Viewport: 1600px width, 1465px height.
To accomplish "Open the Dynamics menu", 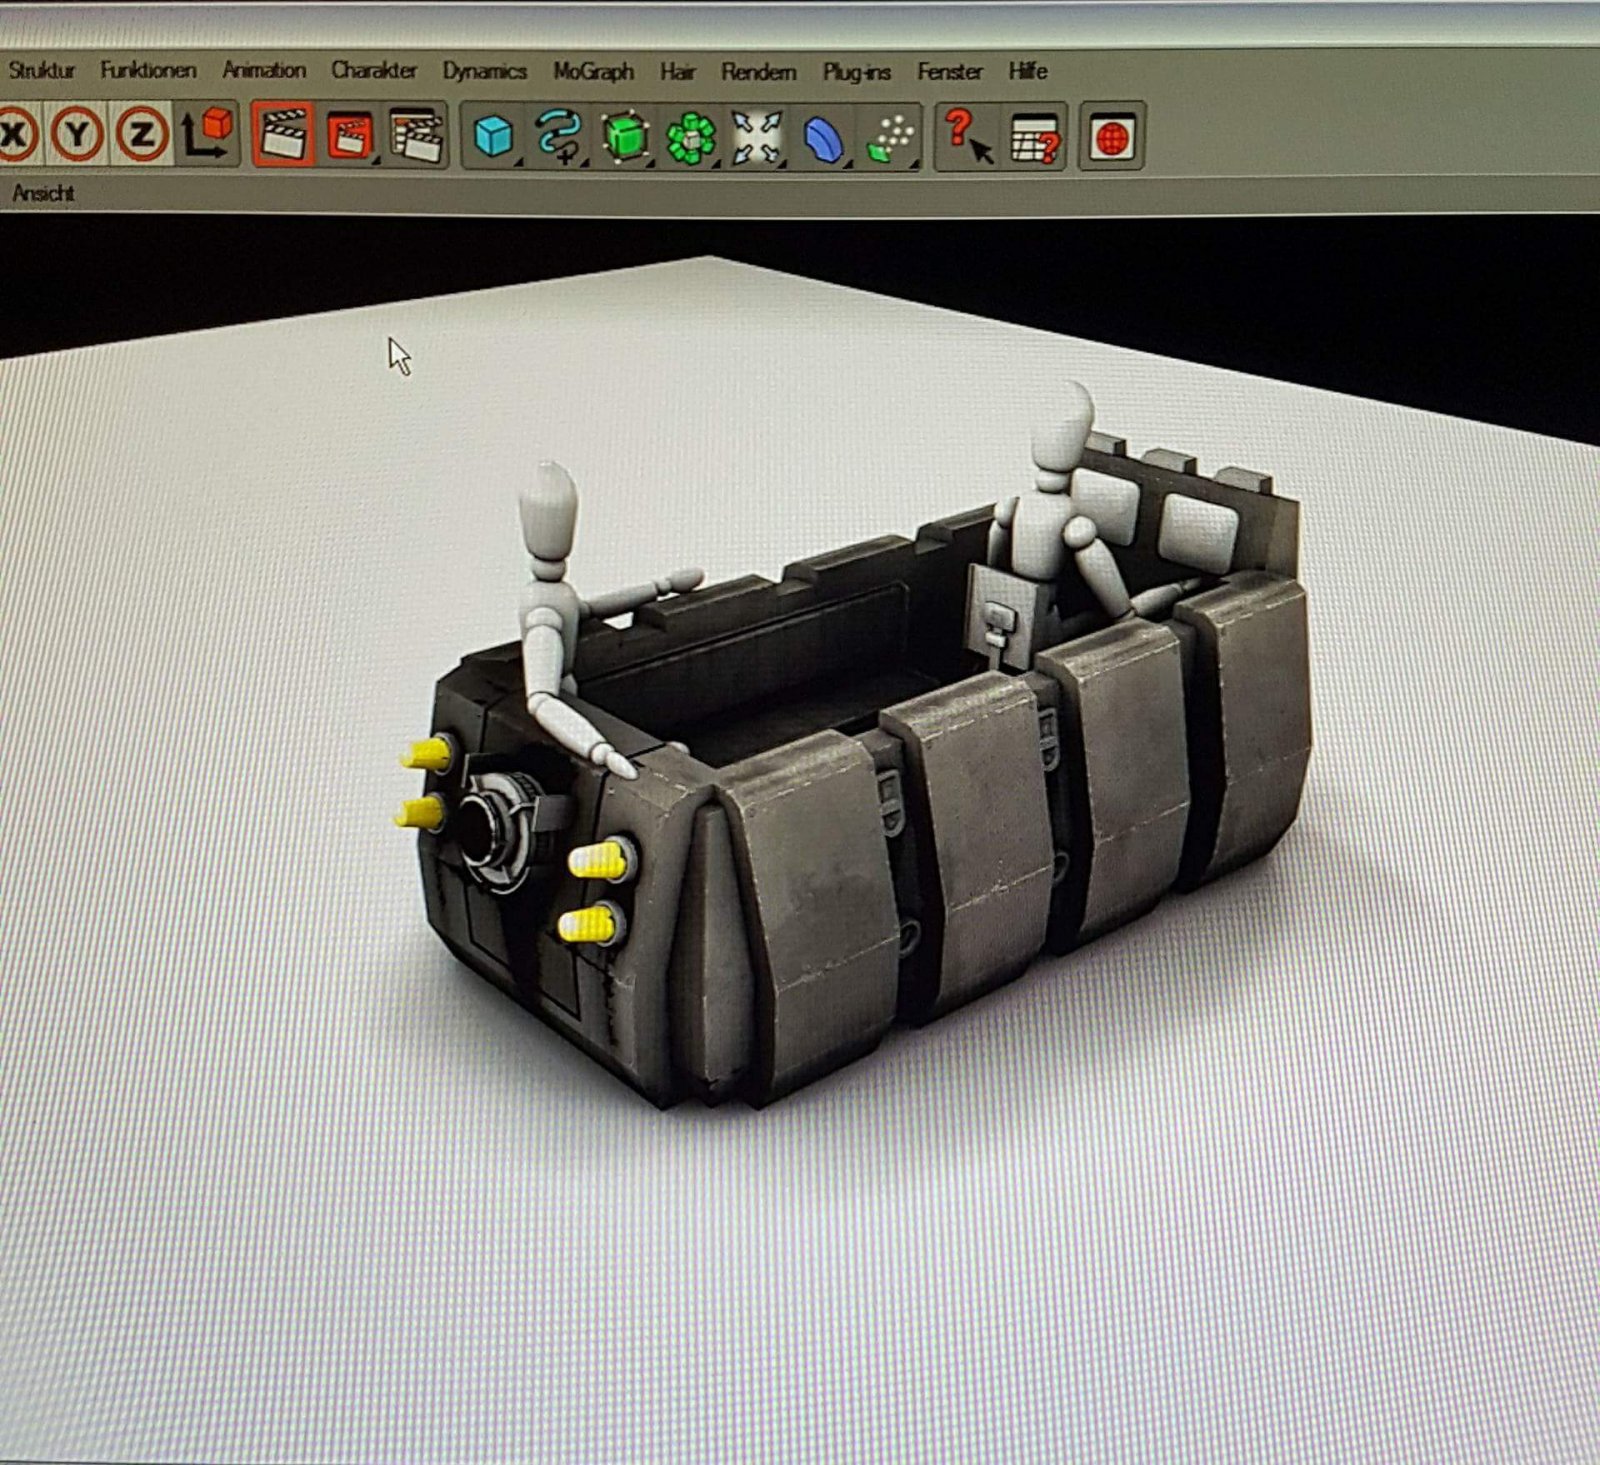I will 484,72.
